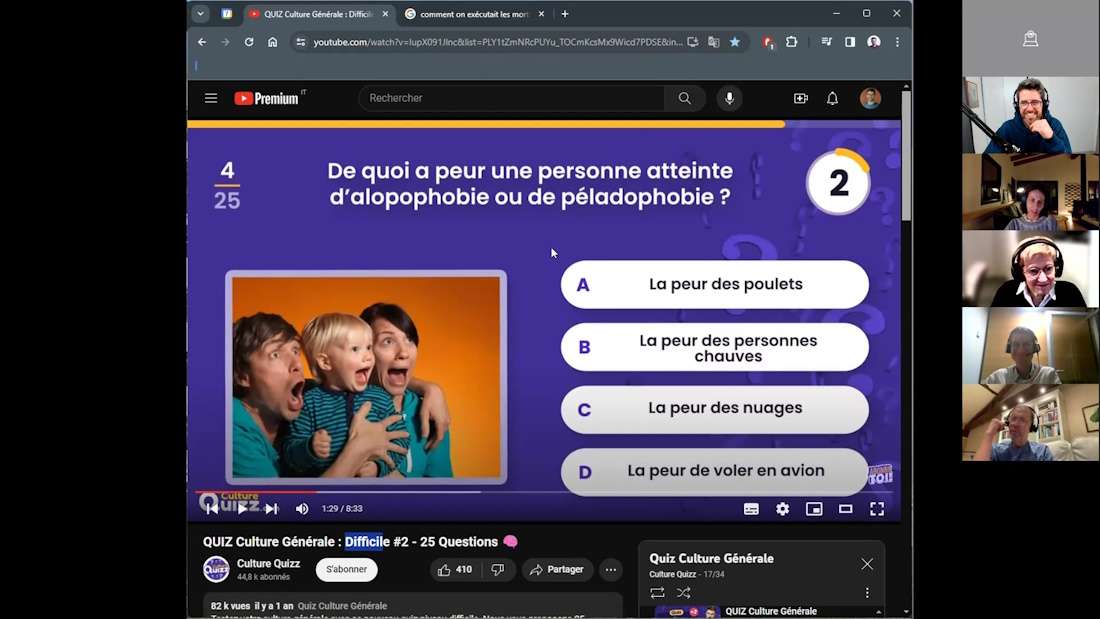
Task: Open the browser side panel
Action: pos(850,42)
